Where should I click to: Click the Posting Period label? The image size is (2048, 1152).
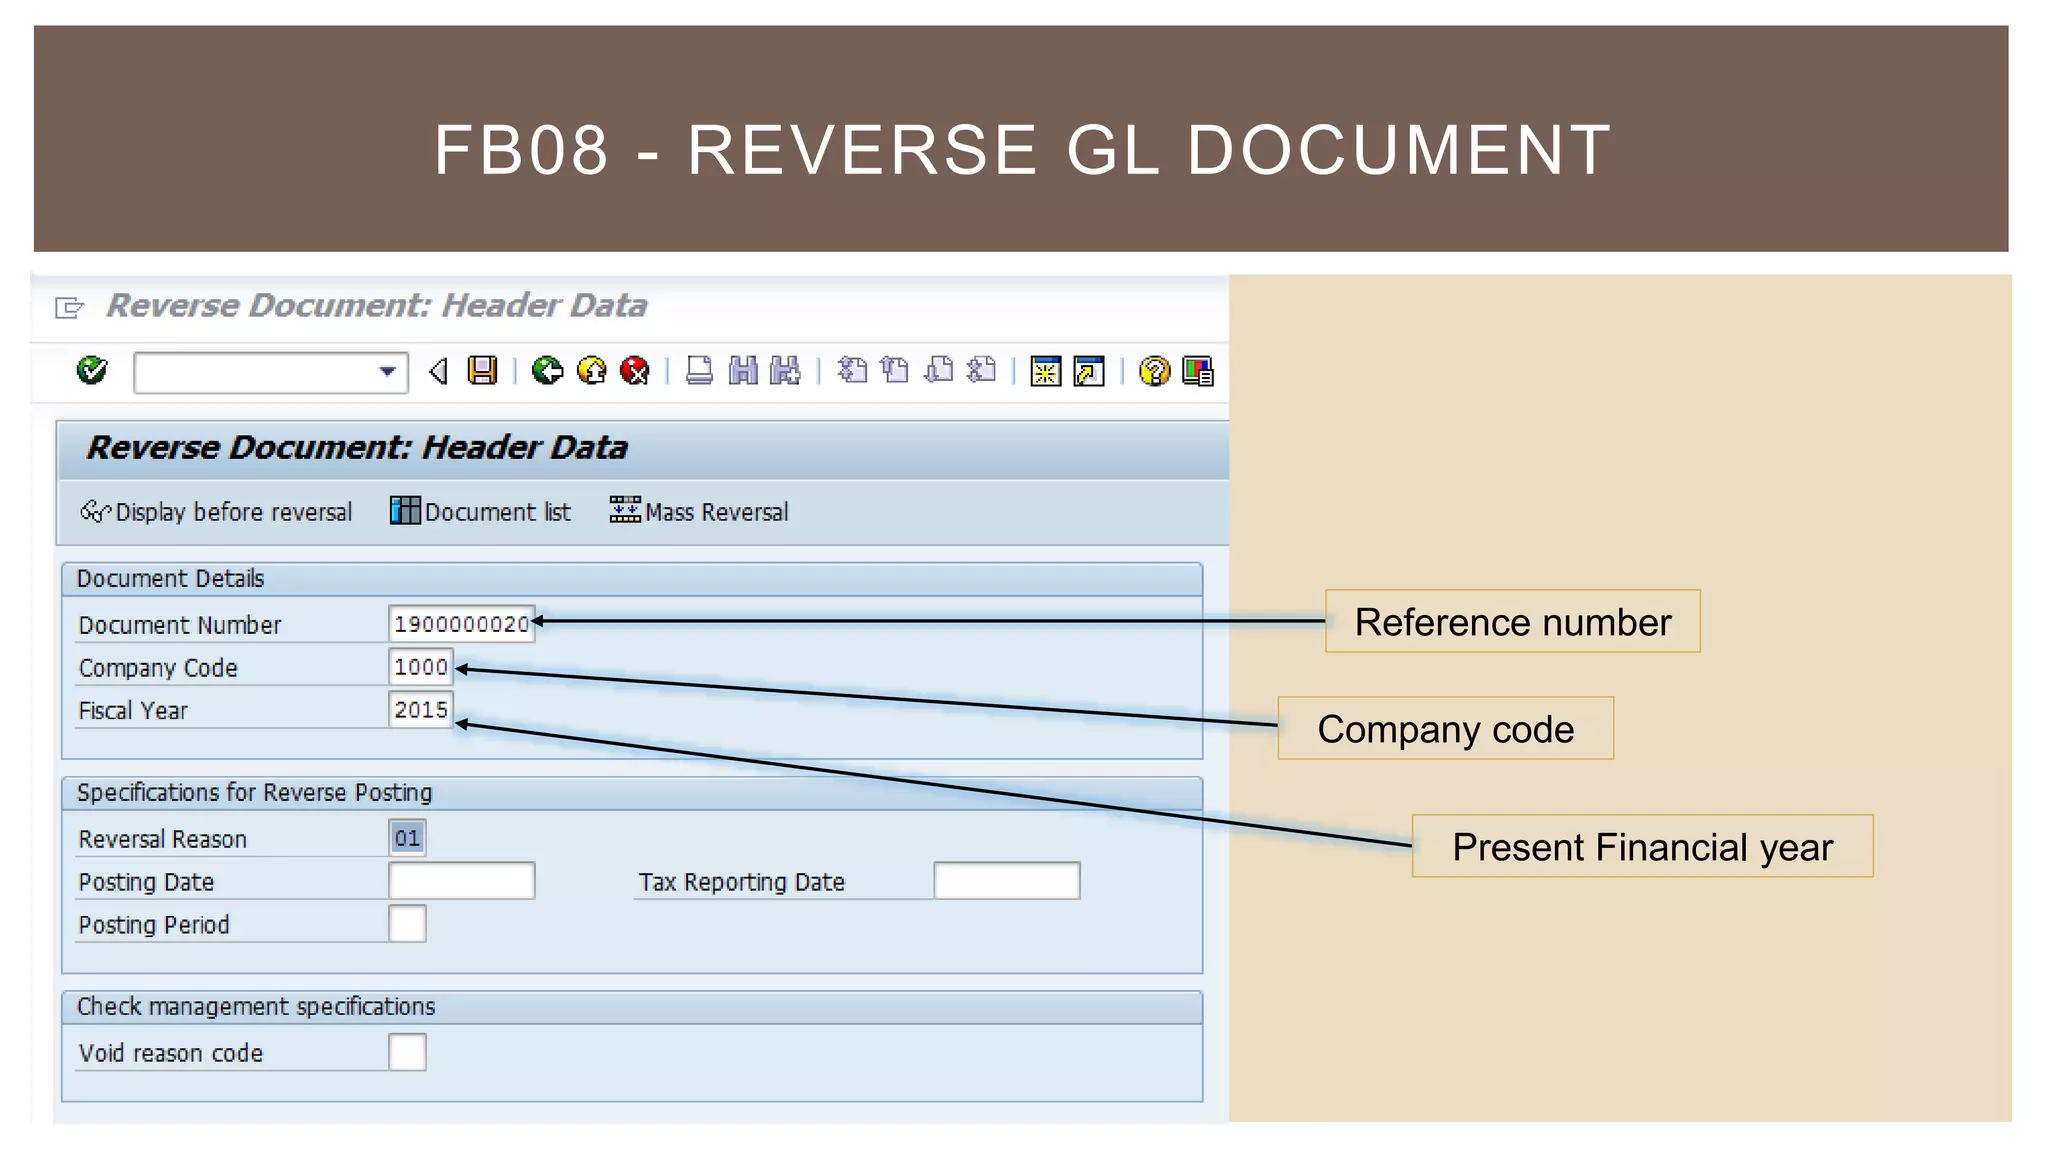pos(154,926)
